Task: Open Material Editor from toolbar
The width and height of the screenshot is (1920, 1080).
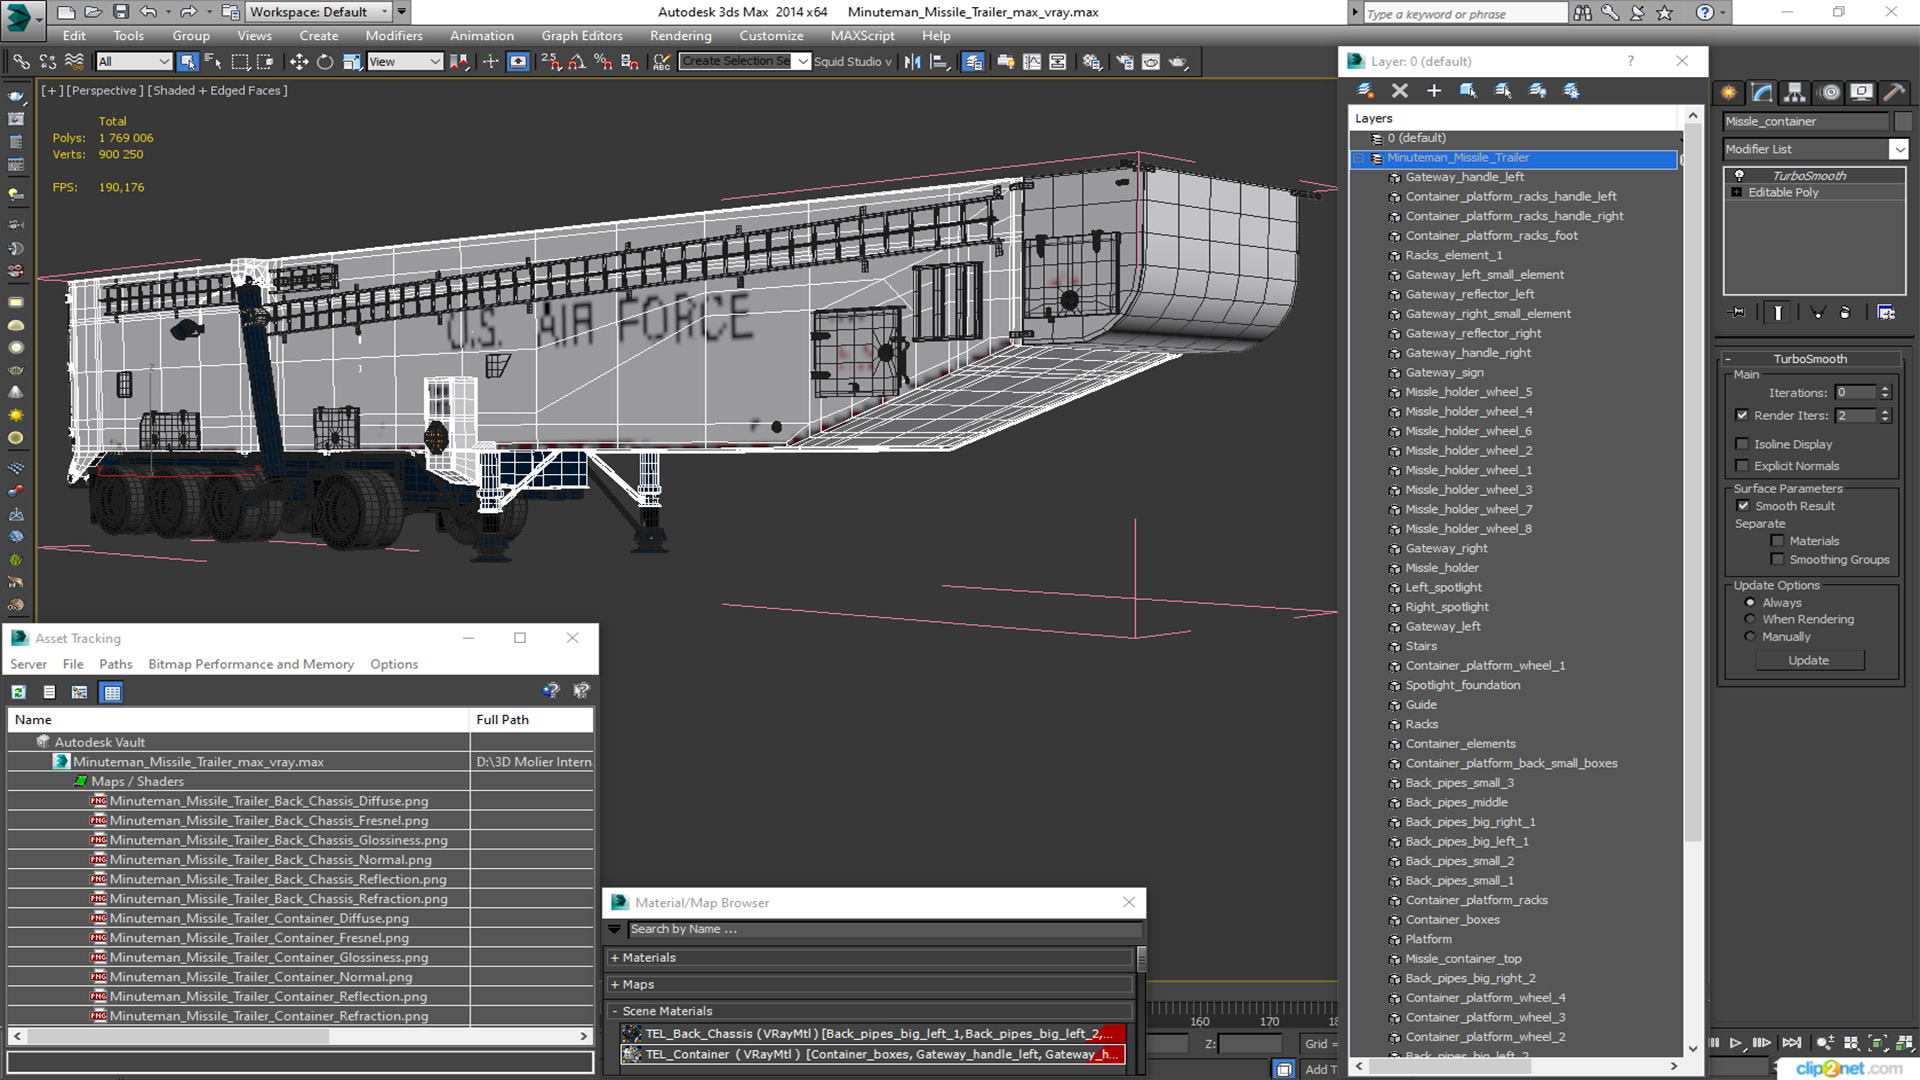Action: click(x=1092, y=62)
